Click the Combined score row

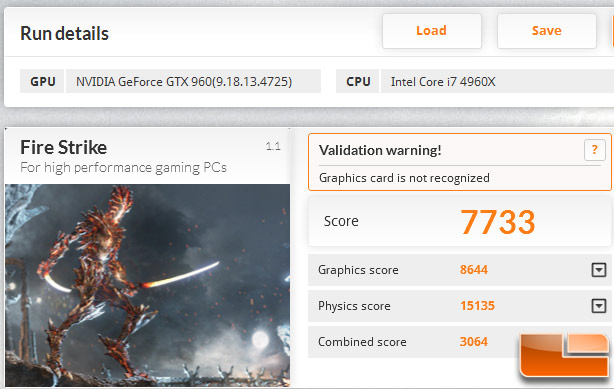pos(415,342)
